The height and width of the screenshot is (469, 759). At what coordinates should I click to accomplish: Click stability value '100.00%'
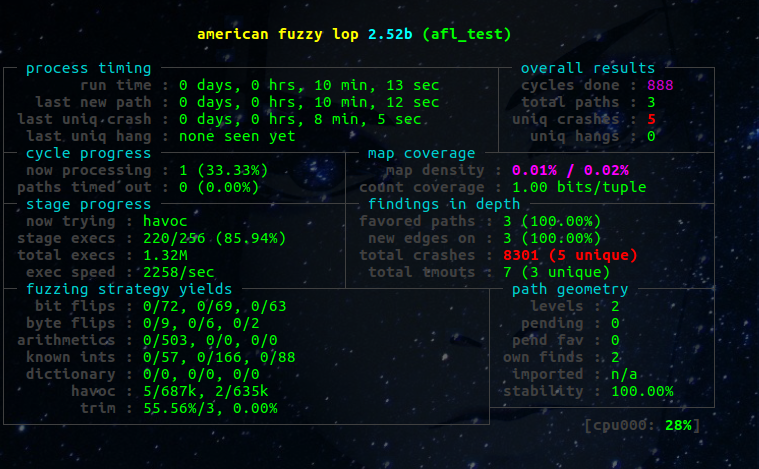(642, 391)
